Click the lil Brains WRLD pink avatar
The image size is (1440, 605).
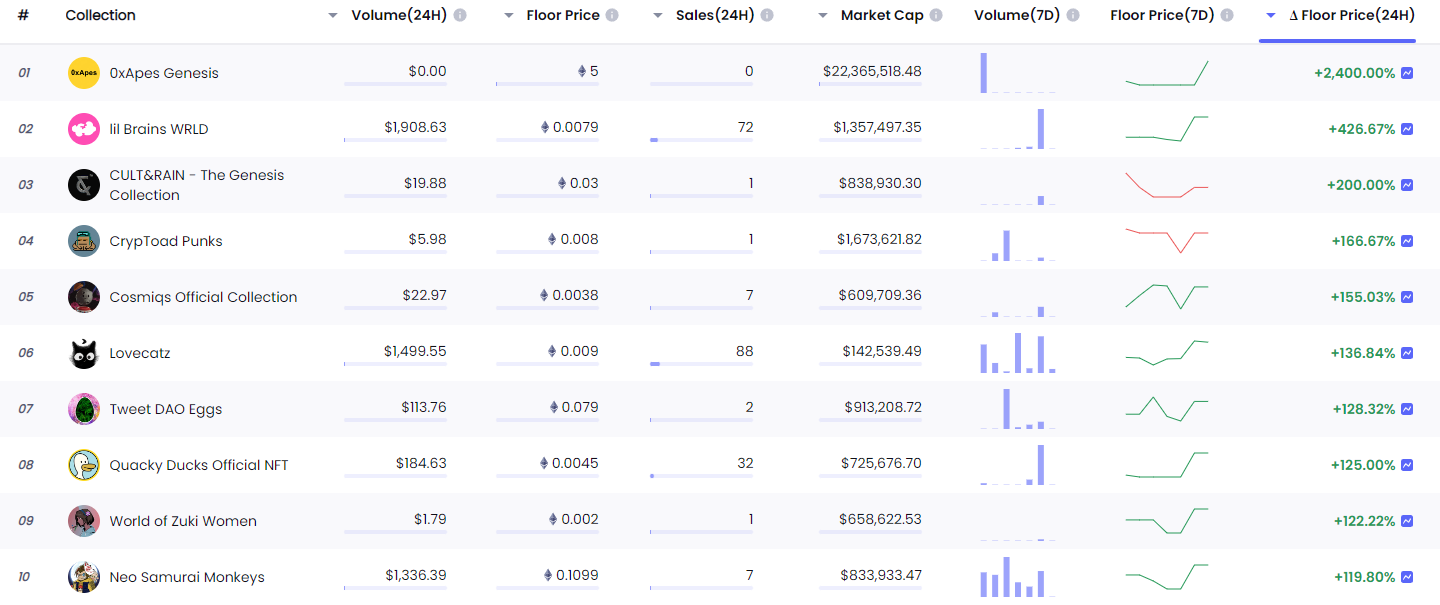(x=84, y=129)
